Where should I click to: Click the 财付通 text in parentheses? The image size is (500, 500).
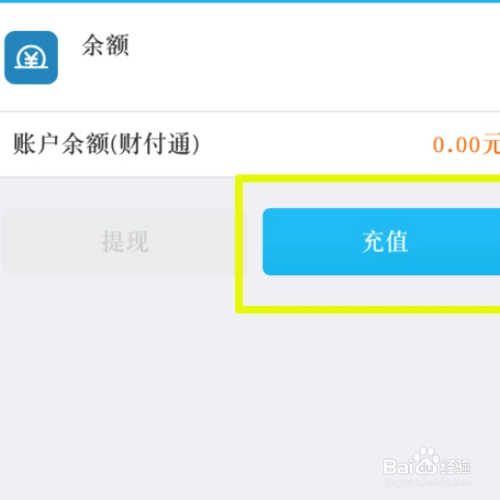tap(154, 144)
